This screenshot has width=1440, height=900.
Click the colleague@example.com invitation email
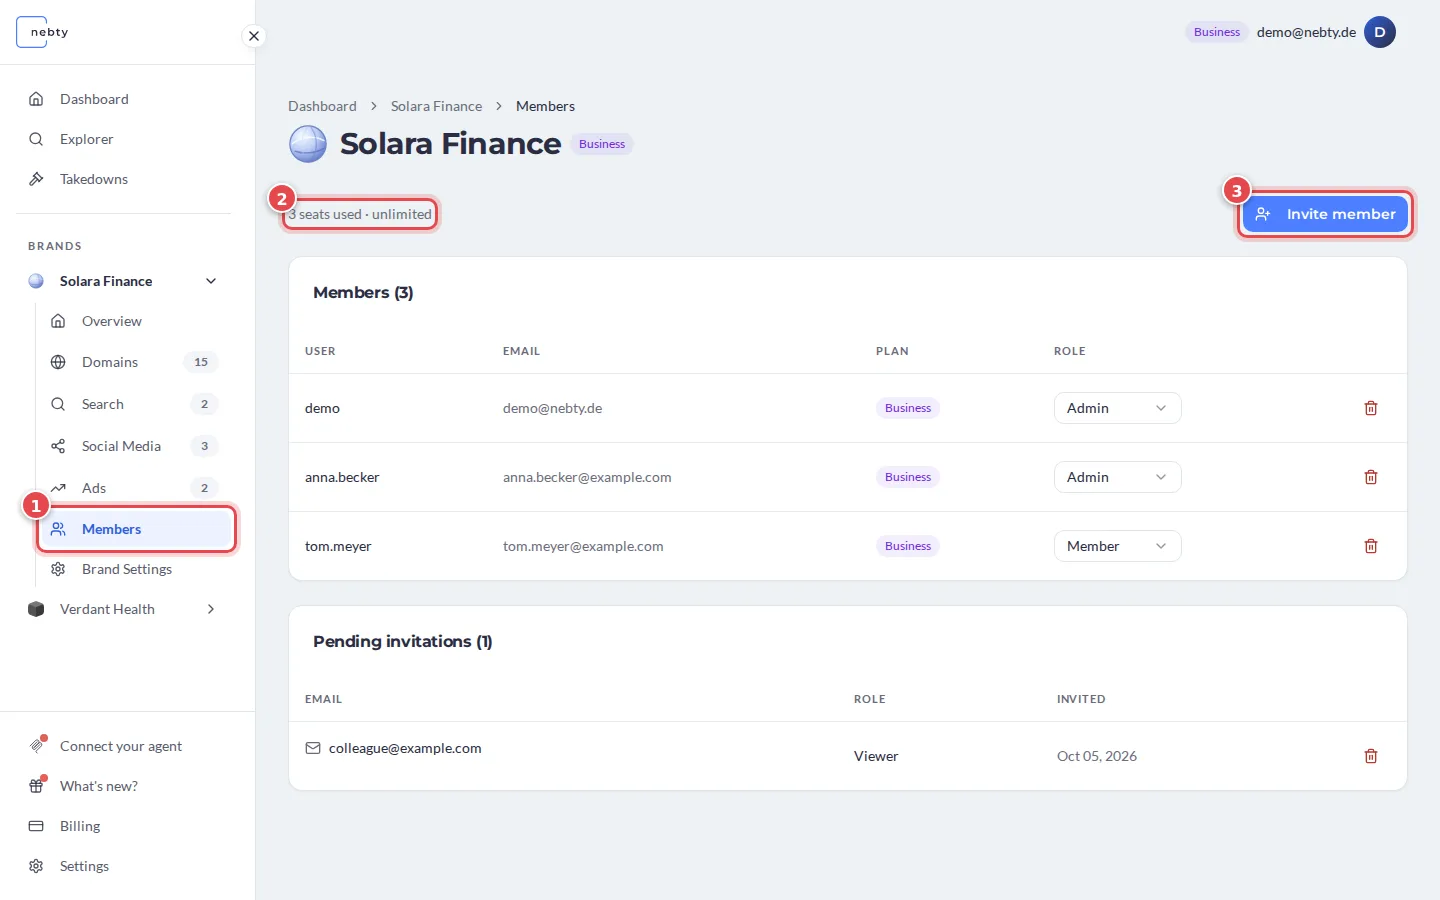click(405, 748)
